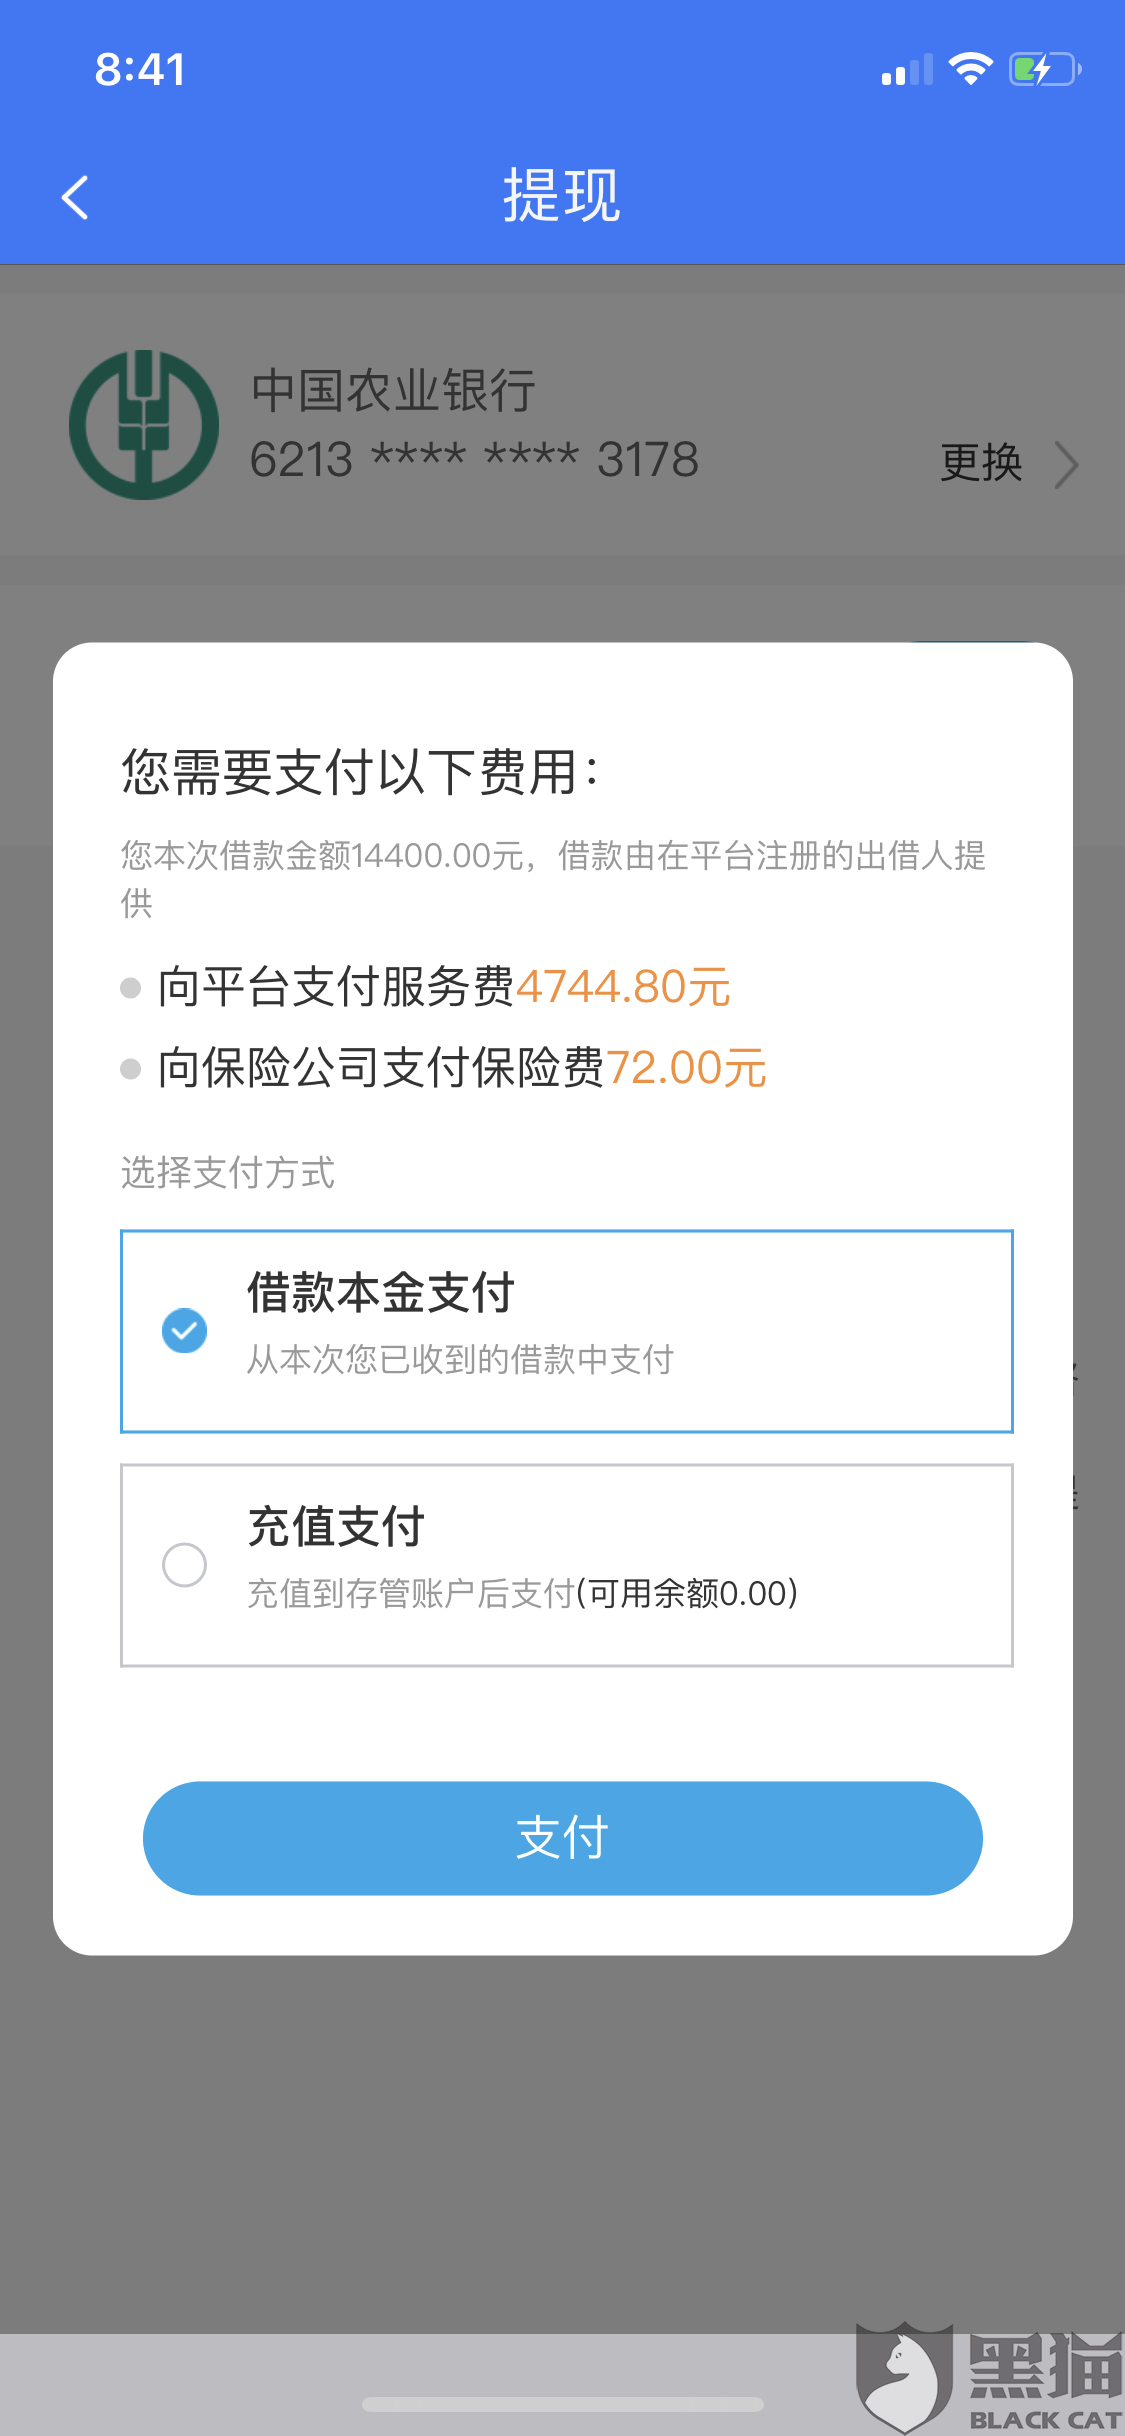Choose the 充值支付 payment option box
This screenshot has width=1125, height=2436.
click(567, 1565)
